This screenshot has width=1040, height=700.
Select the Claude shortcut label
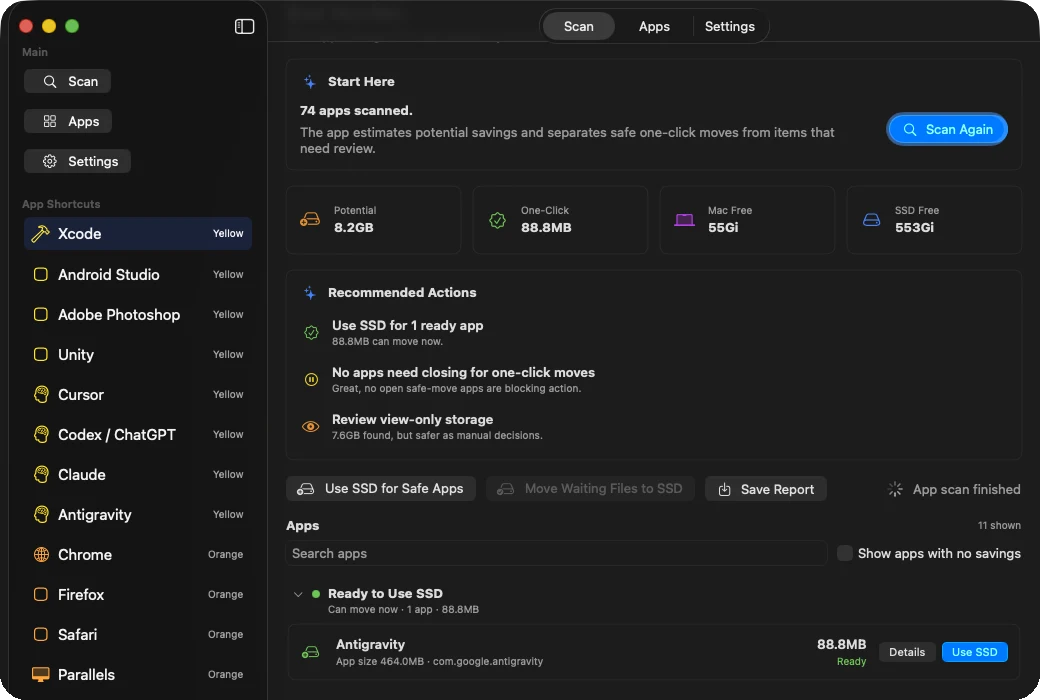82,475
